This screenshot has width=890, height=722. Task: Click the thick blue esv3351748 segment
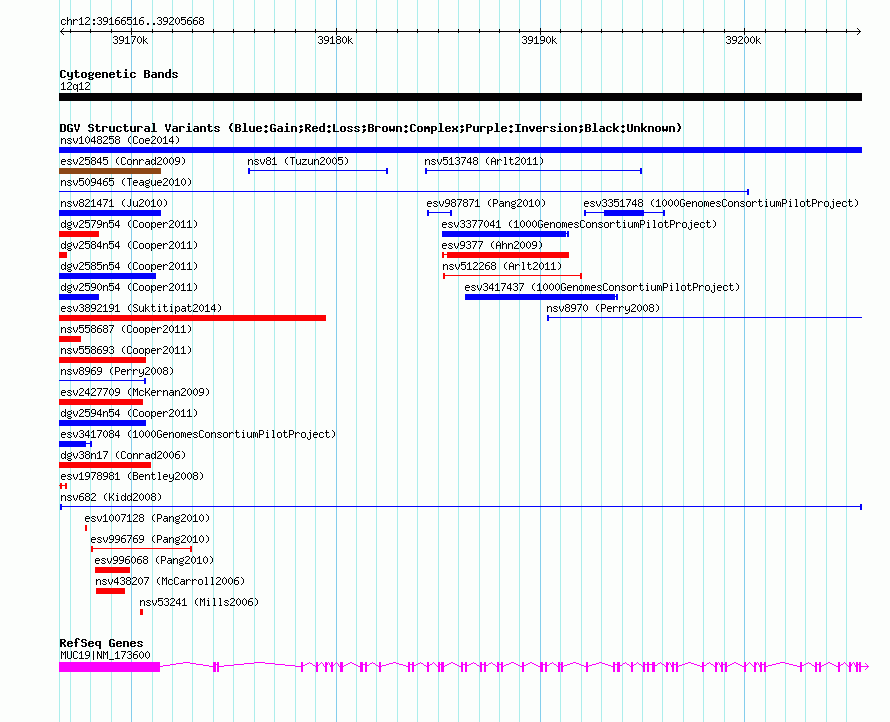click(624, 213)
